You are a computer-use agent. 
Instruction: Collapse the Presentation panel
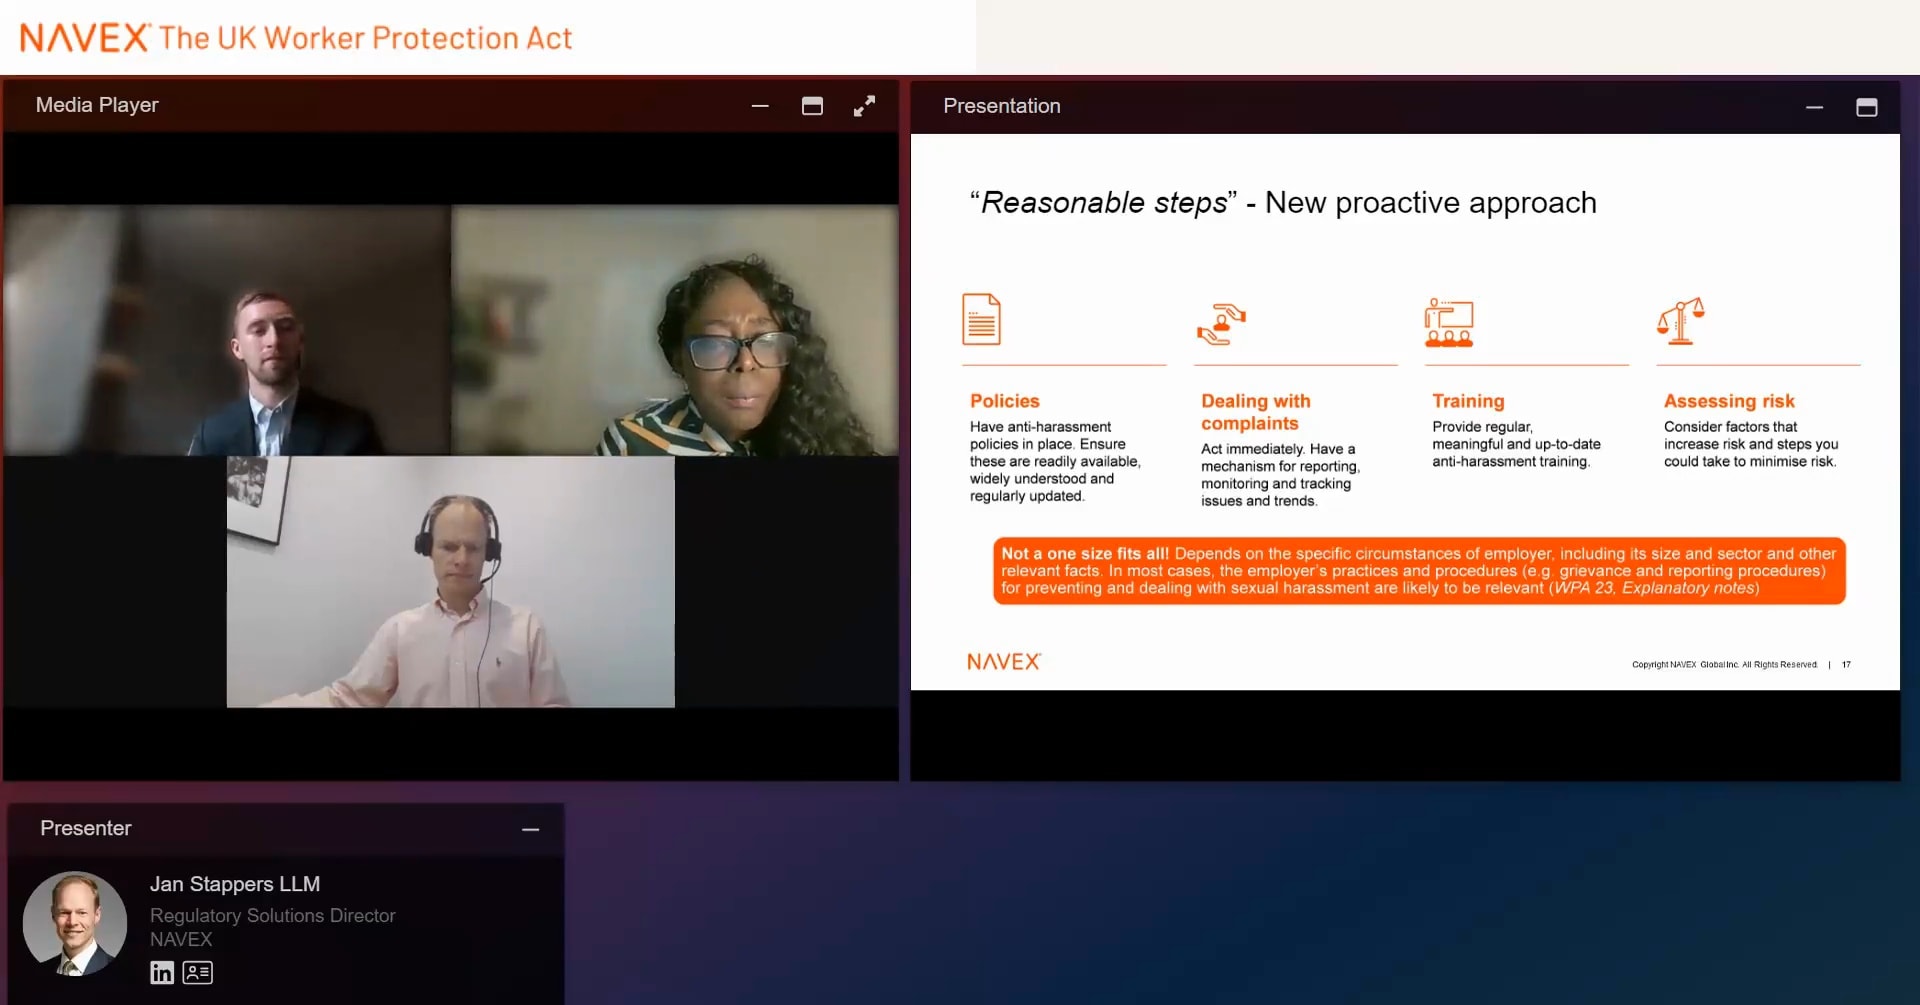click(1814, 107)
